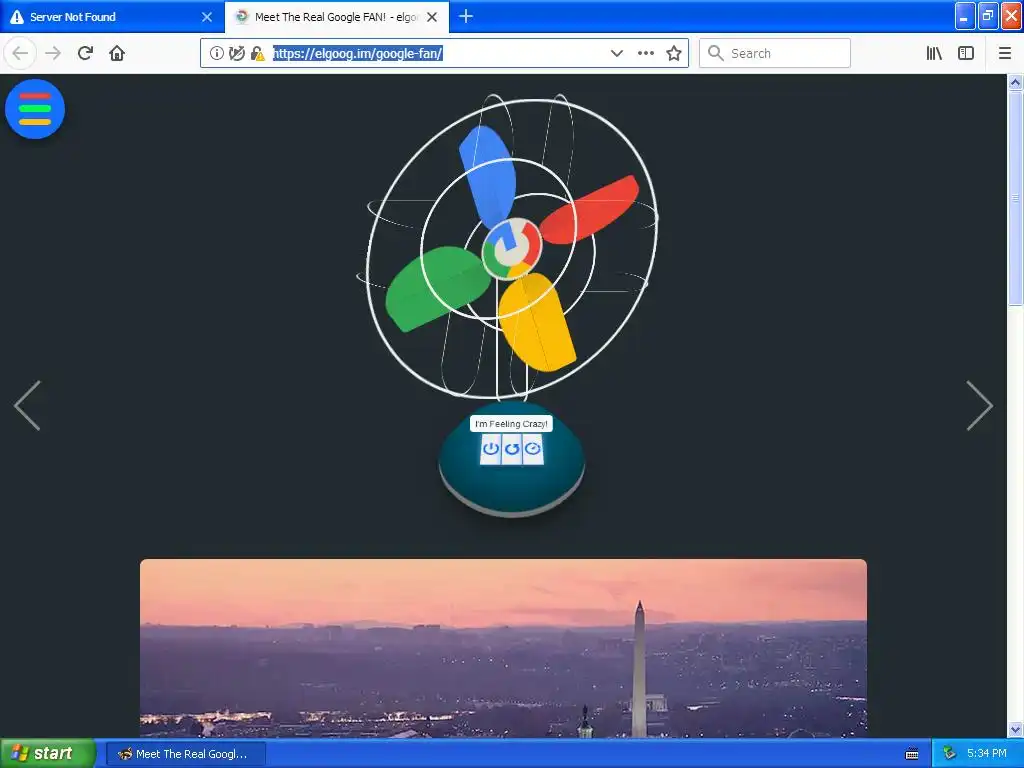Click the system tray network icon

point(949,754)
